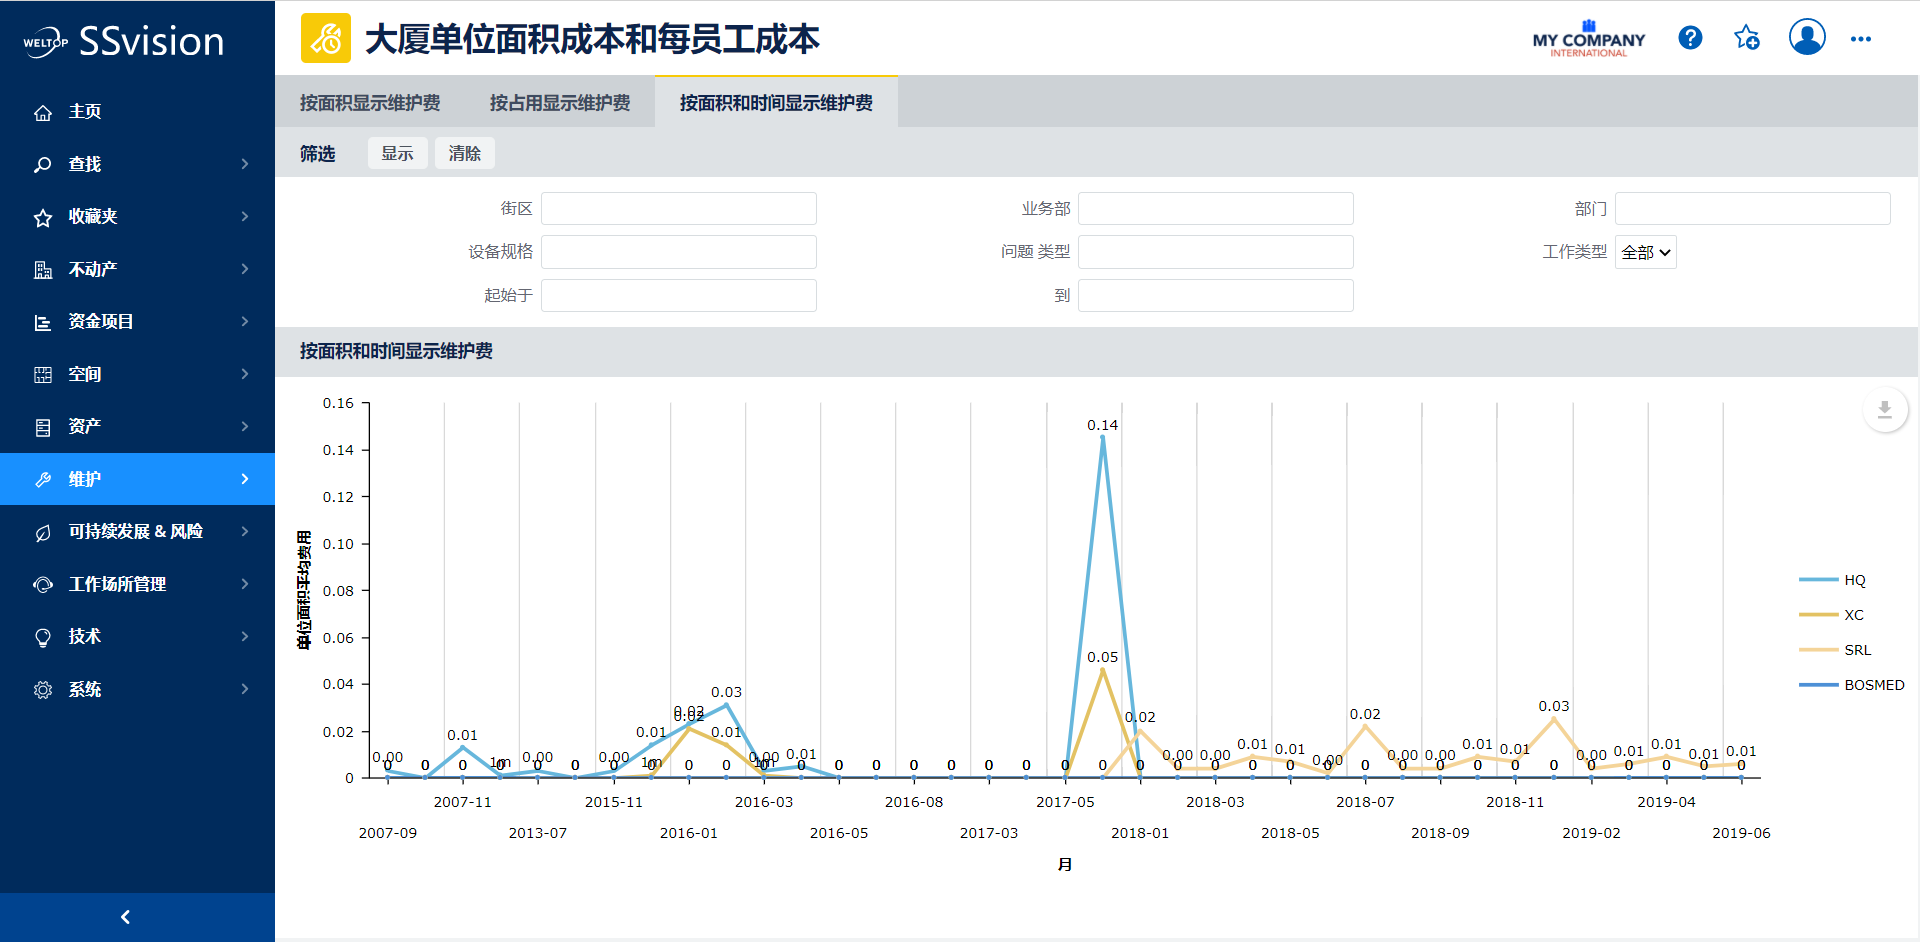Viewport: 1920px width, 942px height.
Task: Go to 主页 home in sidebar
Action: (85, 112)
